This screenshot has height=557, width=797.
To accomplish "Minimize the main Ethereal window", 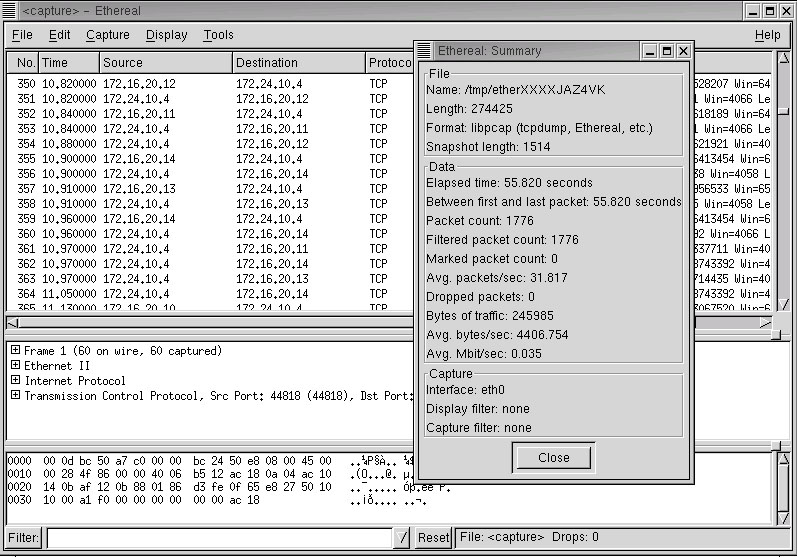I will coord(753,11).
